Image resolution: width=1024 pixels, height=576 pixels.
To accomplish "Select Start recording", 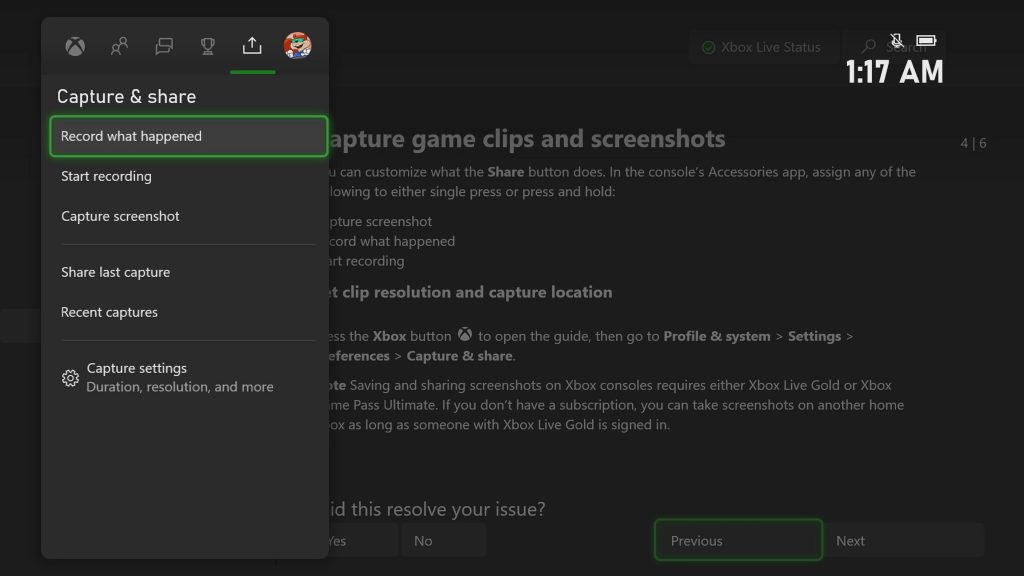I will (x=106, y=176).
